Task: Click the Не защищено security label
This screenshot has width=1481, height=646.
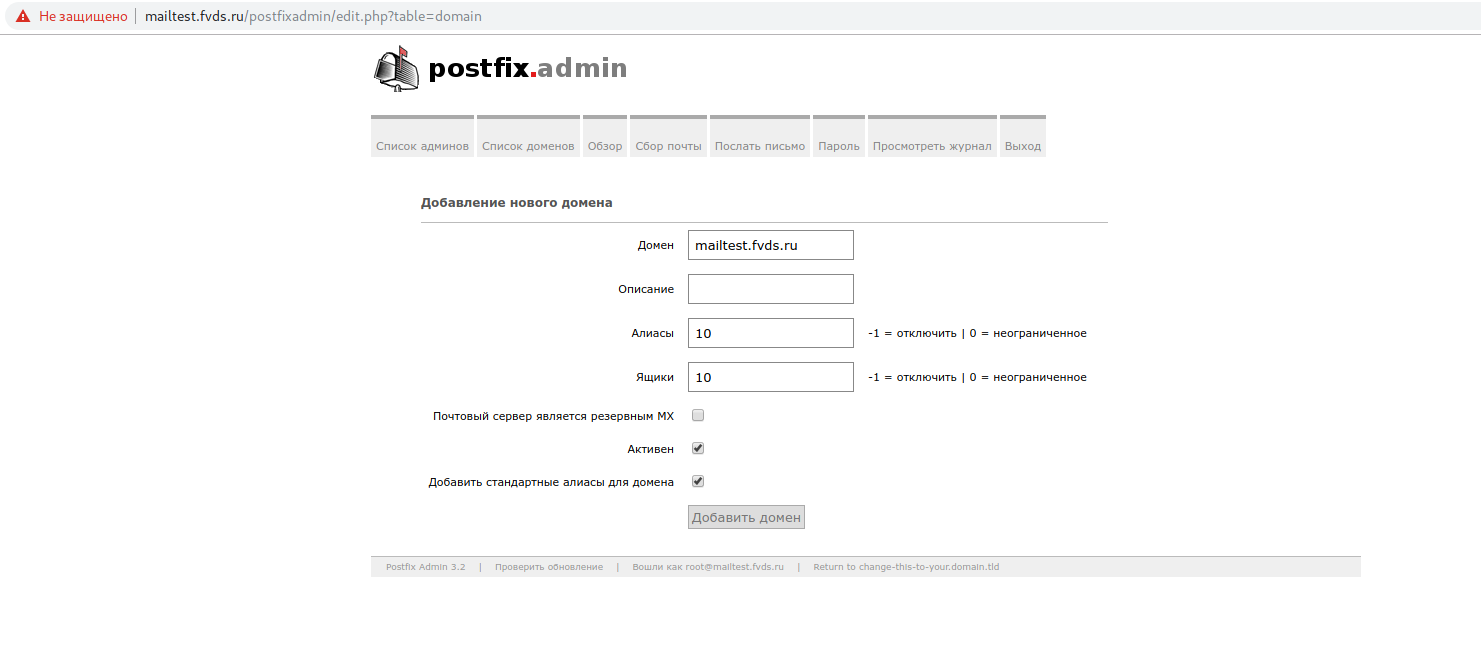Action: pyautogui.click(x=83, y=17)
